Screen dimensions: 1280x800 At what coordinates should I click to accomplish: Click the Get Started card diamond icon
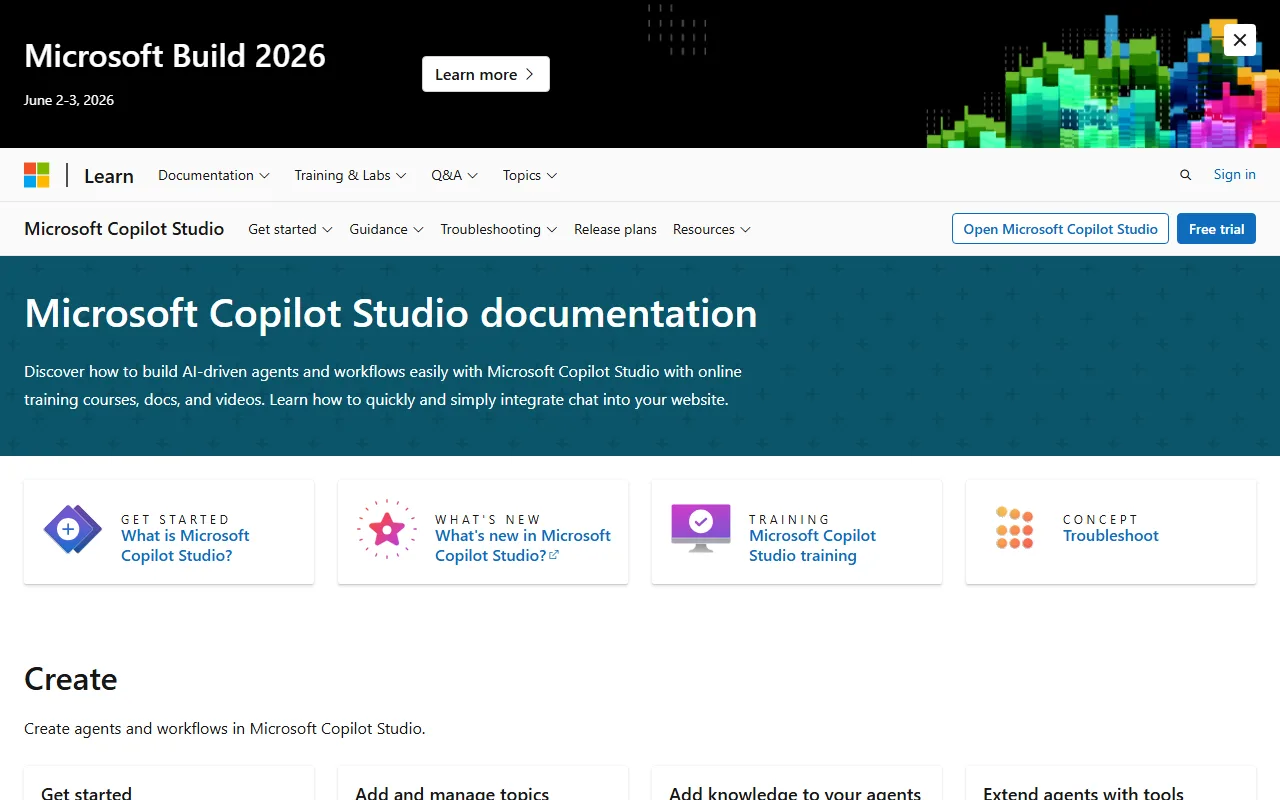coord(72,530)
